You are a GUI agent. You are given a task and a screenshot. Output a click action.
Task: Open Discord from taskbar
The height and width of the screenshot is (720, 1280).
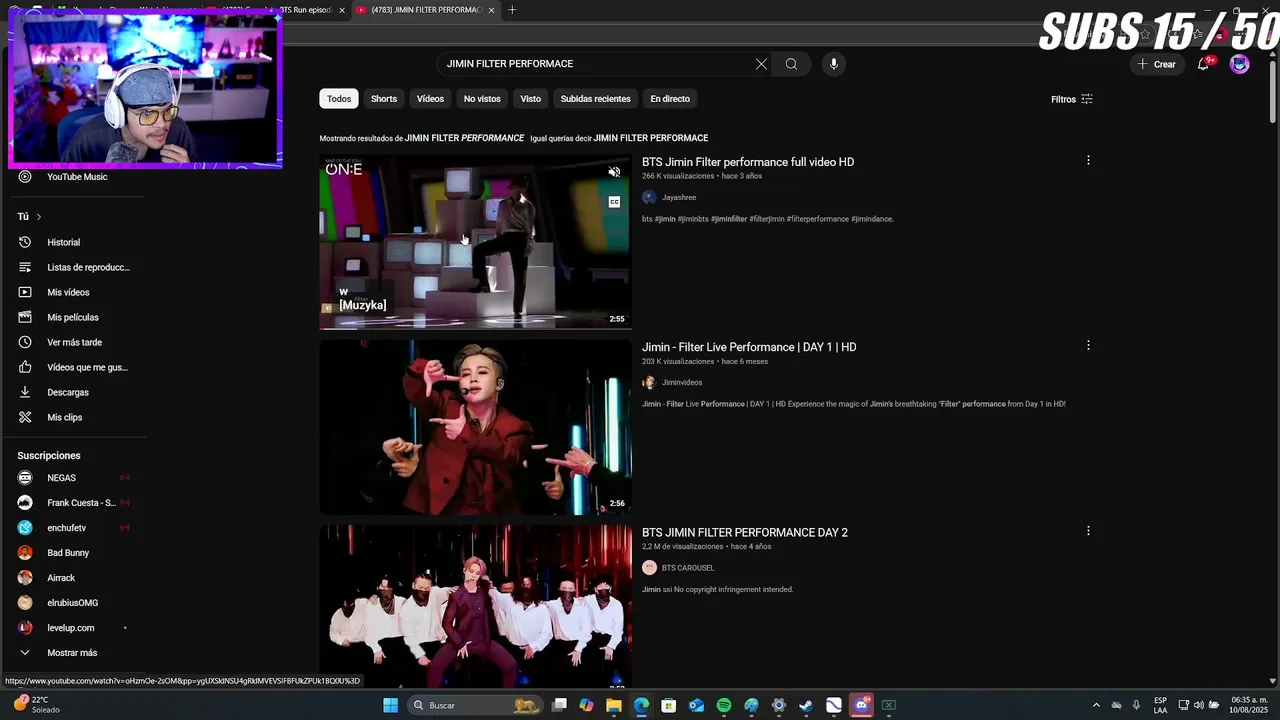(861, 705)
